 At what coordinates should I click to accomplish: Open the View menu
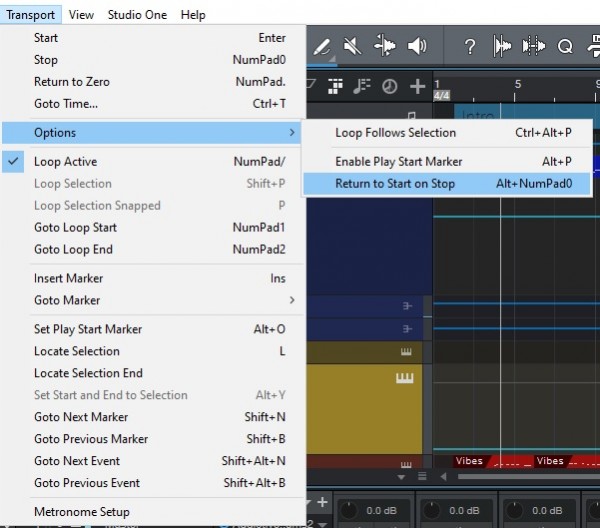click(x=82, y=15)
